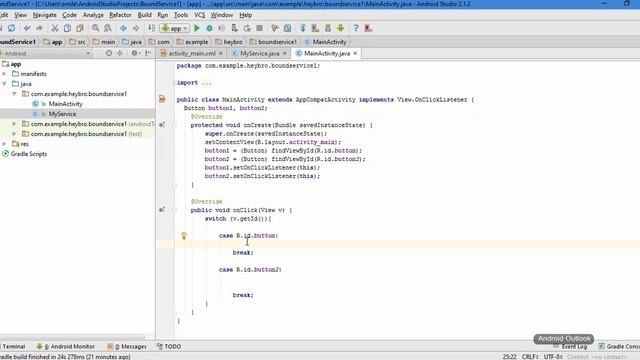Open Android Device Monitor green robot icon
The height and width of the screenshot is (360, 640).
tap(340, 28)
